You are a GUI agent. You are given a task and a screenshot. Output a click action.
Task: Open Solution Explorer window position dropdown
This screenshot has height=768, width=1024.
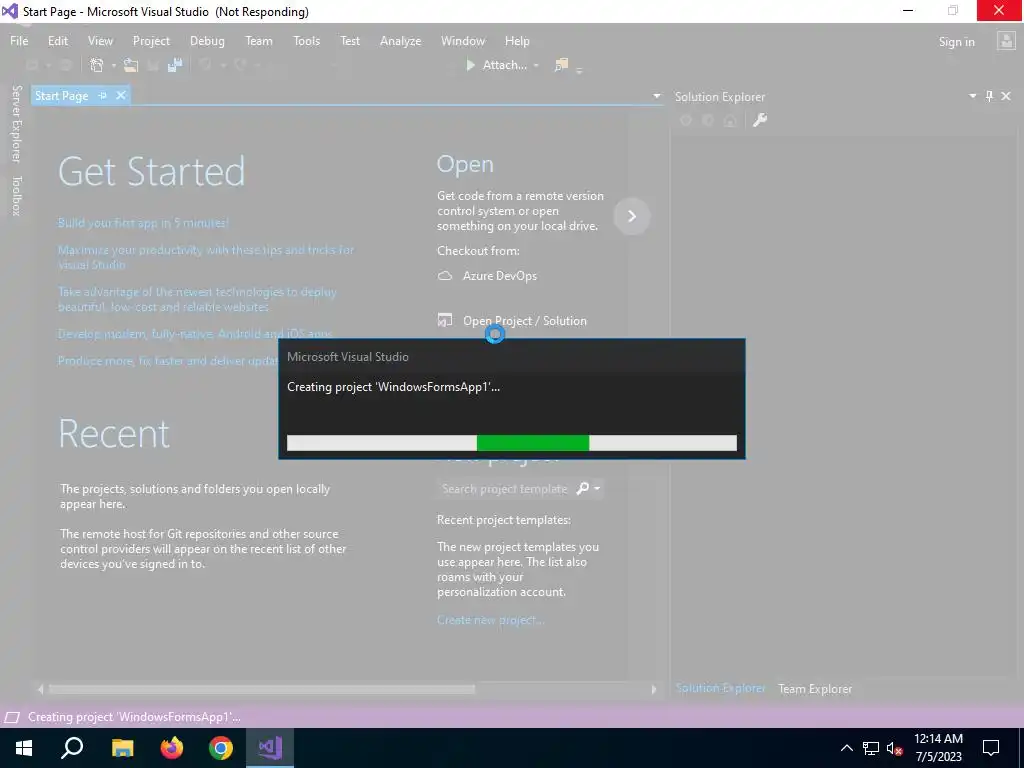click(972, 96)
